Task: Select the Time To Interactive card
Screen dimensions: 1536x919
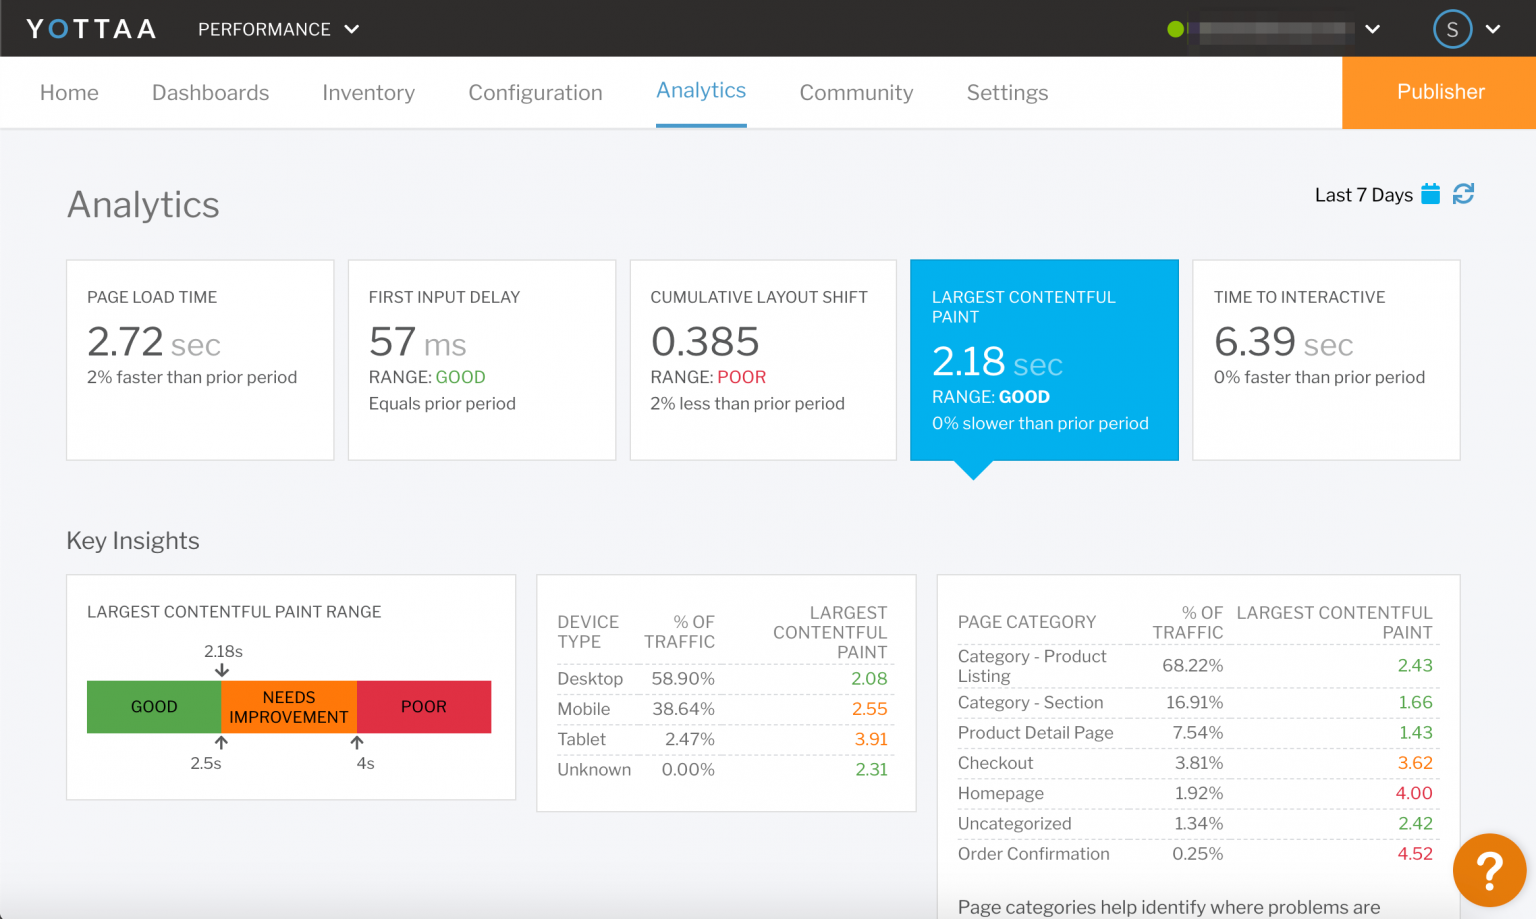Action: pos(1326,360)
